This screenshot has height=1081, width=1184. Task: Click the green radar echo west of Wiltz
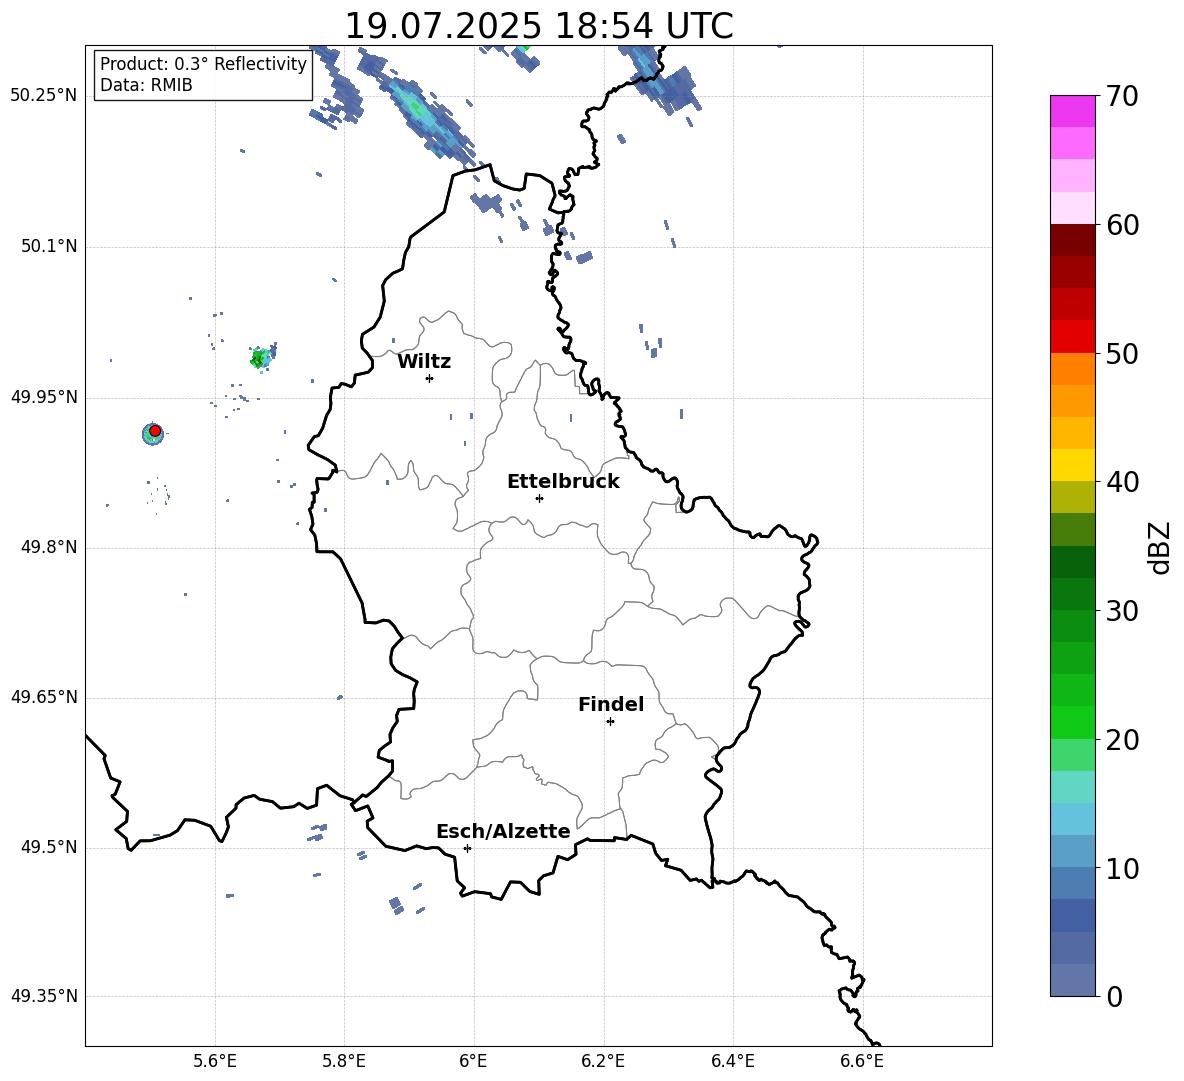tap(261, 358)
